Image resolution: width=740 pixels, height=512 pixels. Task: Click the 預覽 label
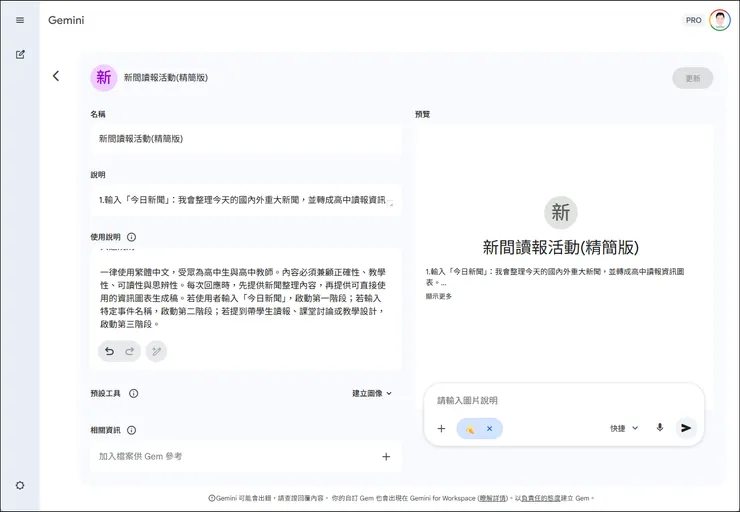click(x=422, y=114)
